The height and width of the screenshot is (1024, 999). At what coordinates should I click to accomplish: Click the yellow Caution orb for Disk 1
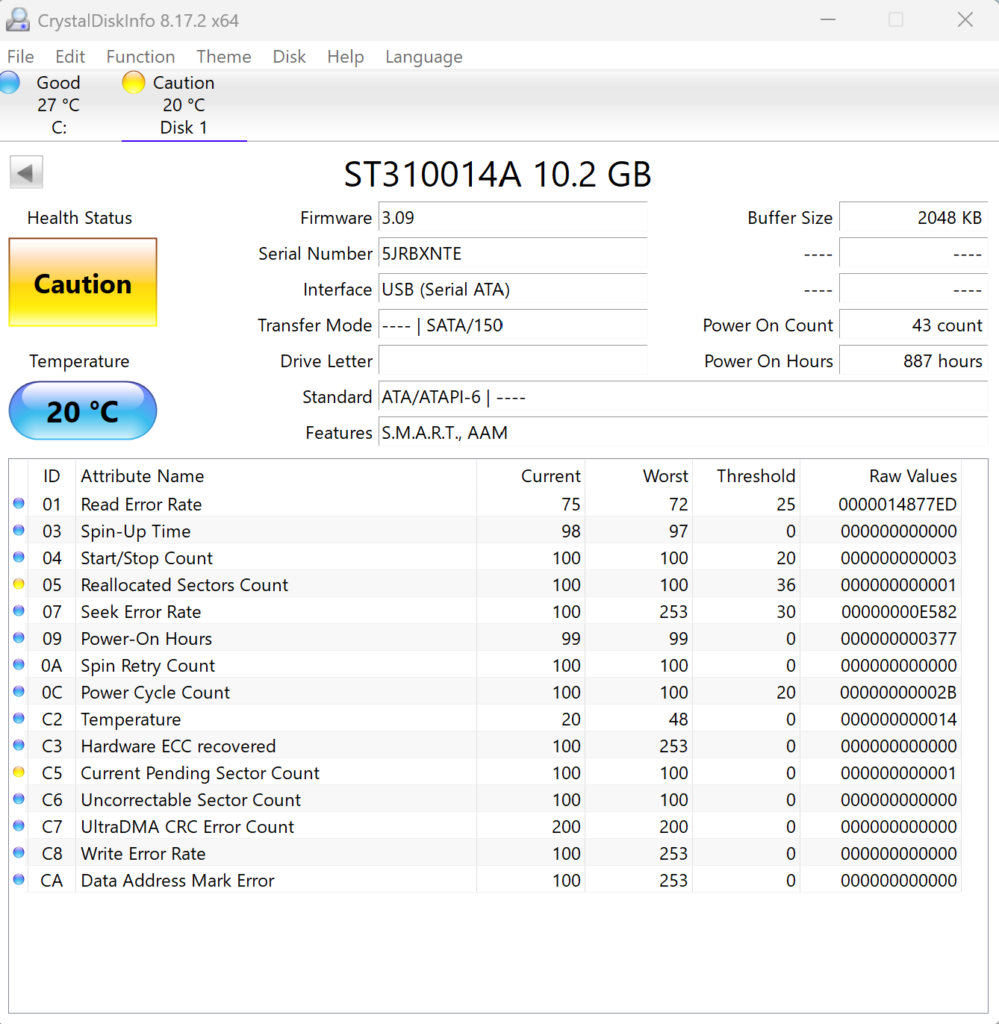point(133,83)
